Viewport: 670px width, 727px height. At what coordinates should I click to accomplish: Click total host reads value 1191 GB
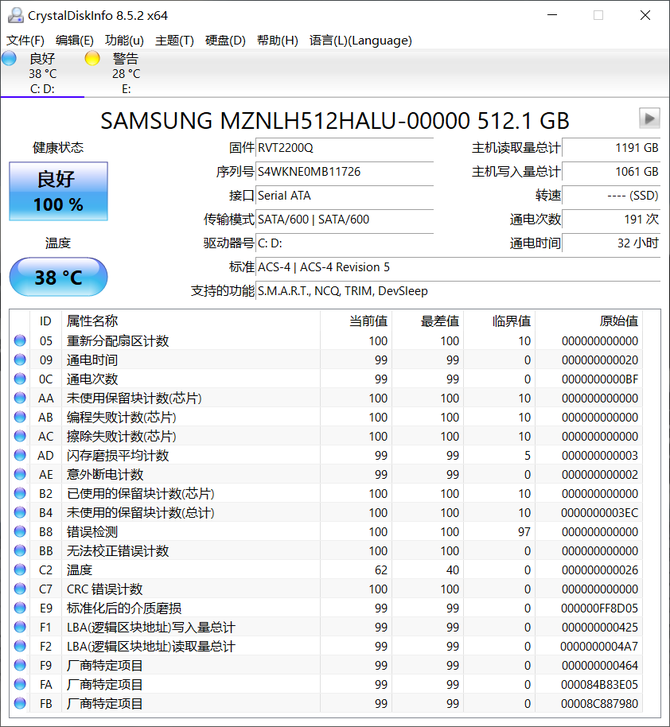pos(611,148)
